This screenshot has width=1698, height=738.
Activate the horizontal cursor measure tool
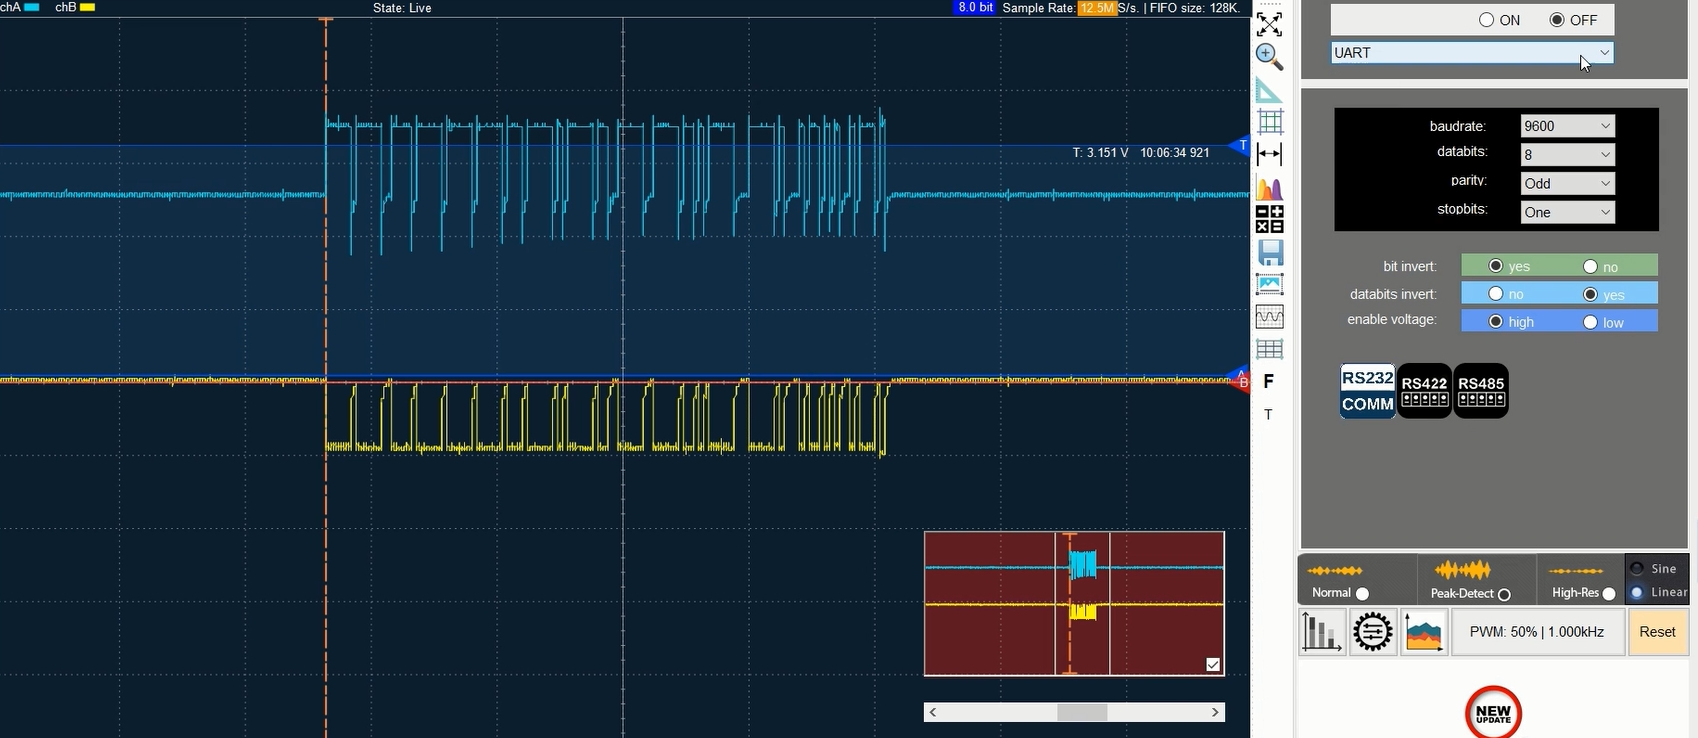click(1269, 154)
